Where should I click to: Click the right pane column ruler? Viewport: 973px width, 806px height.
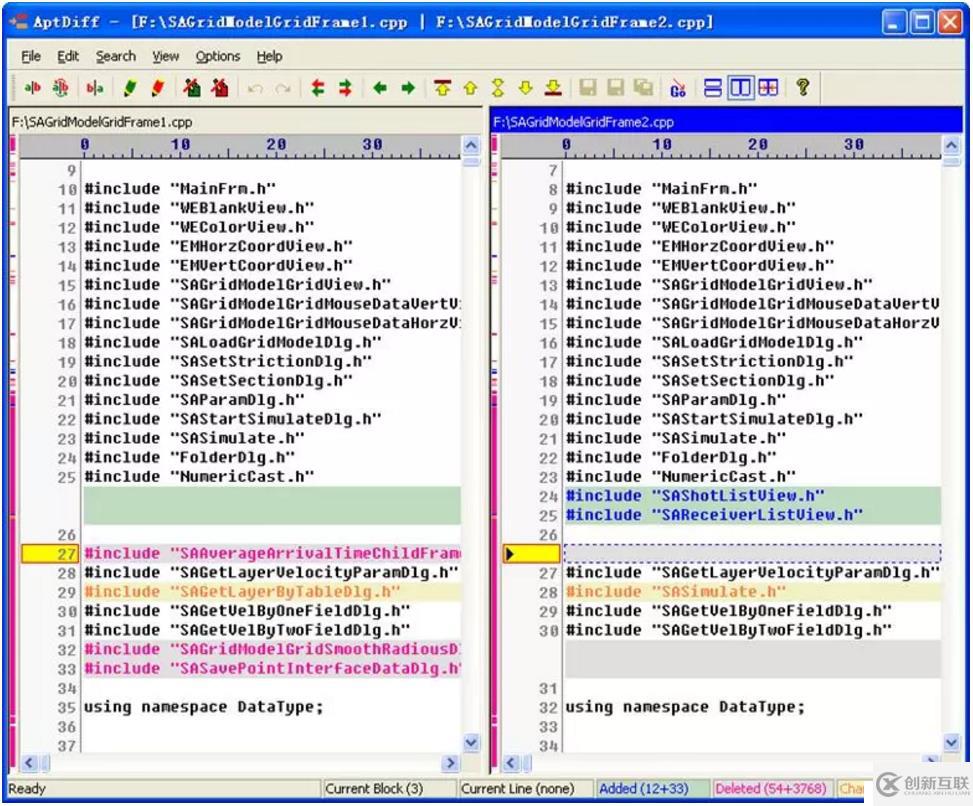(x=721, y=147)
